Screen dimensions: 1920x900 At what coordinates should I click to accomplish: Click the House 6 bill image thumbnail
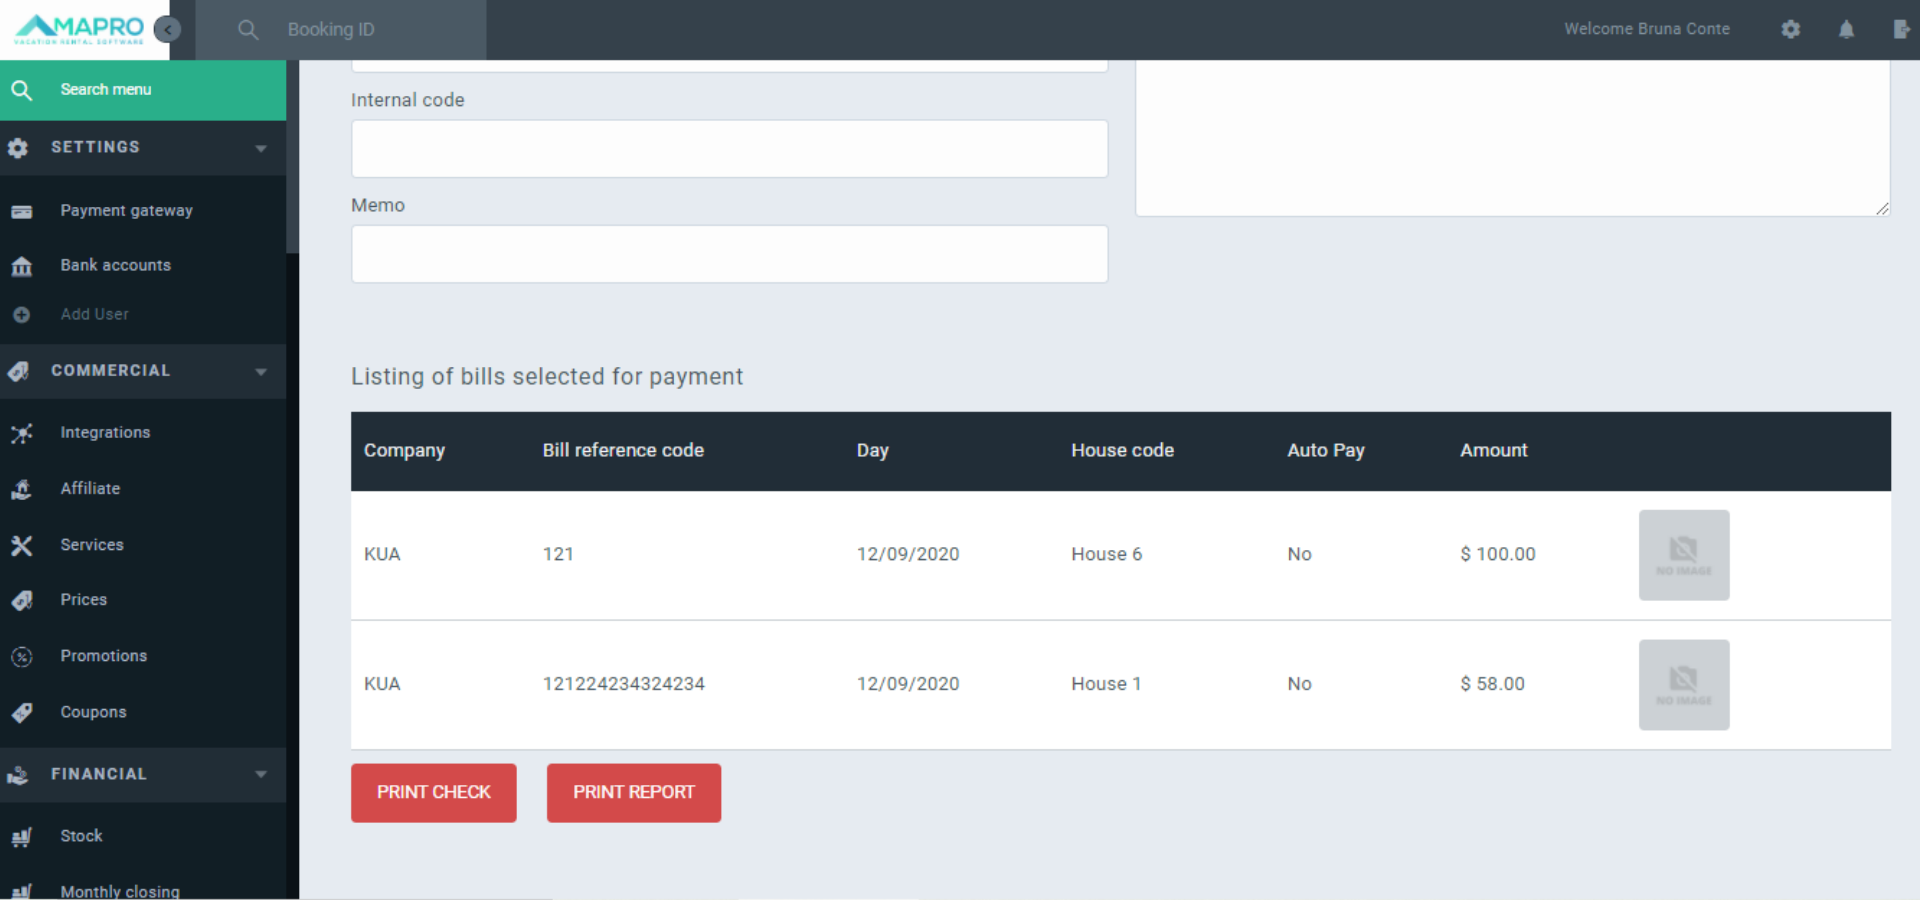coord(1683,555)
